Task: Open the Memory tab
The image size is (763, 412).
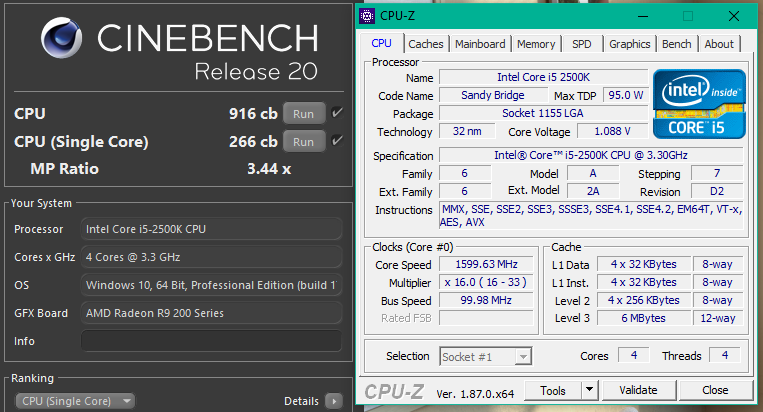Action: (536, 44)
